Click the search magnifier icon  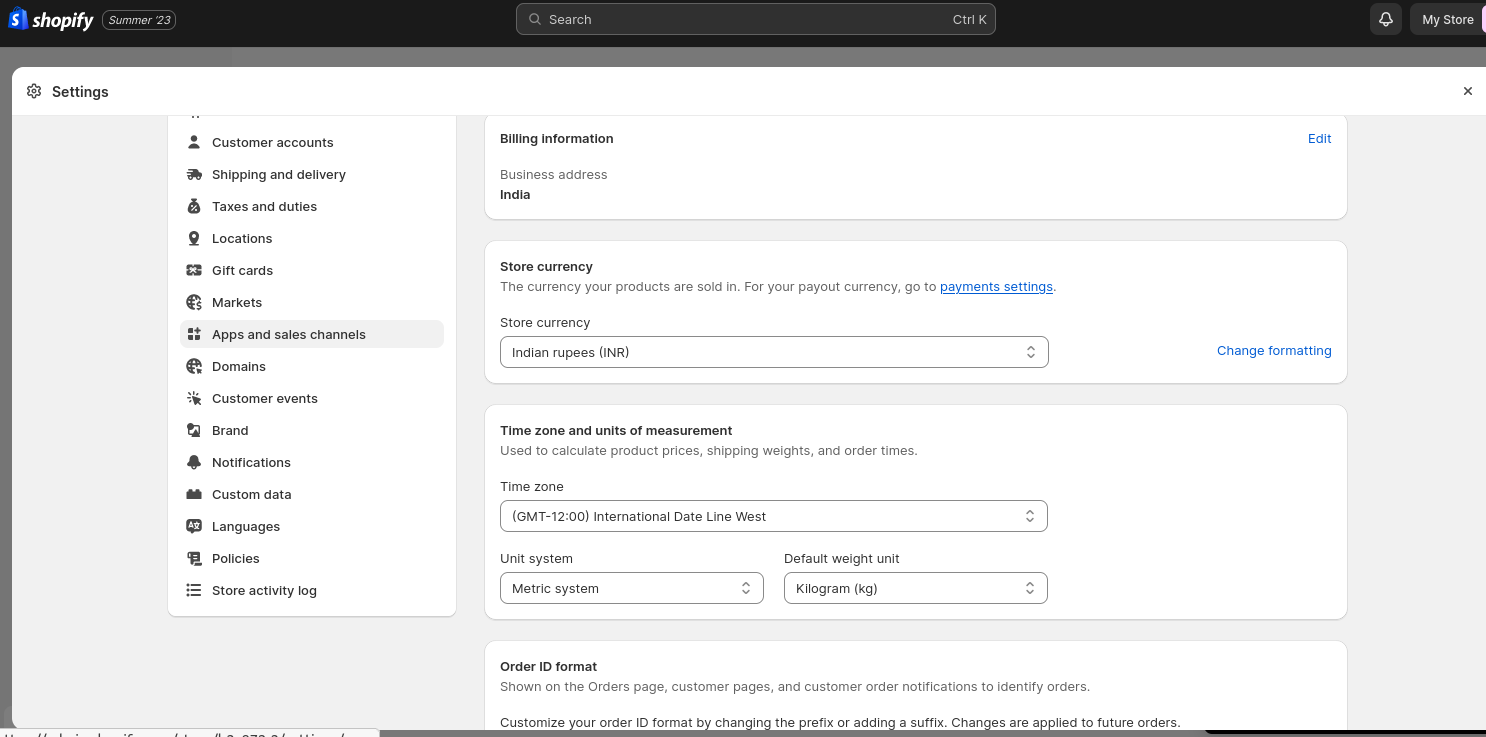[x=535, y=19]
